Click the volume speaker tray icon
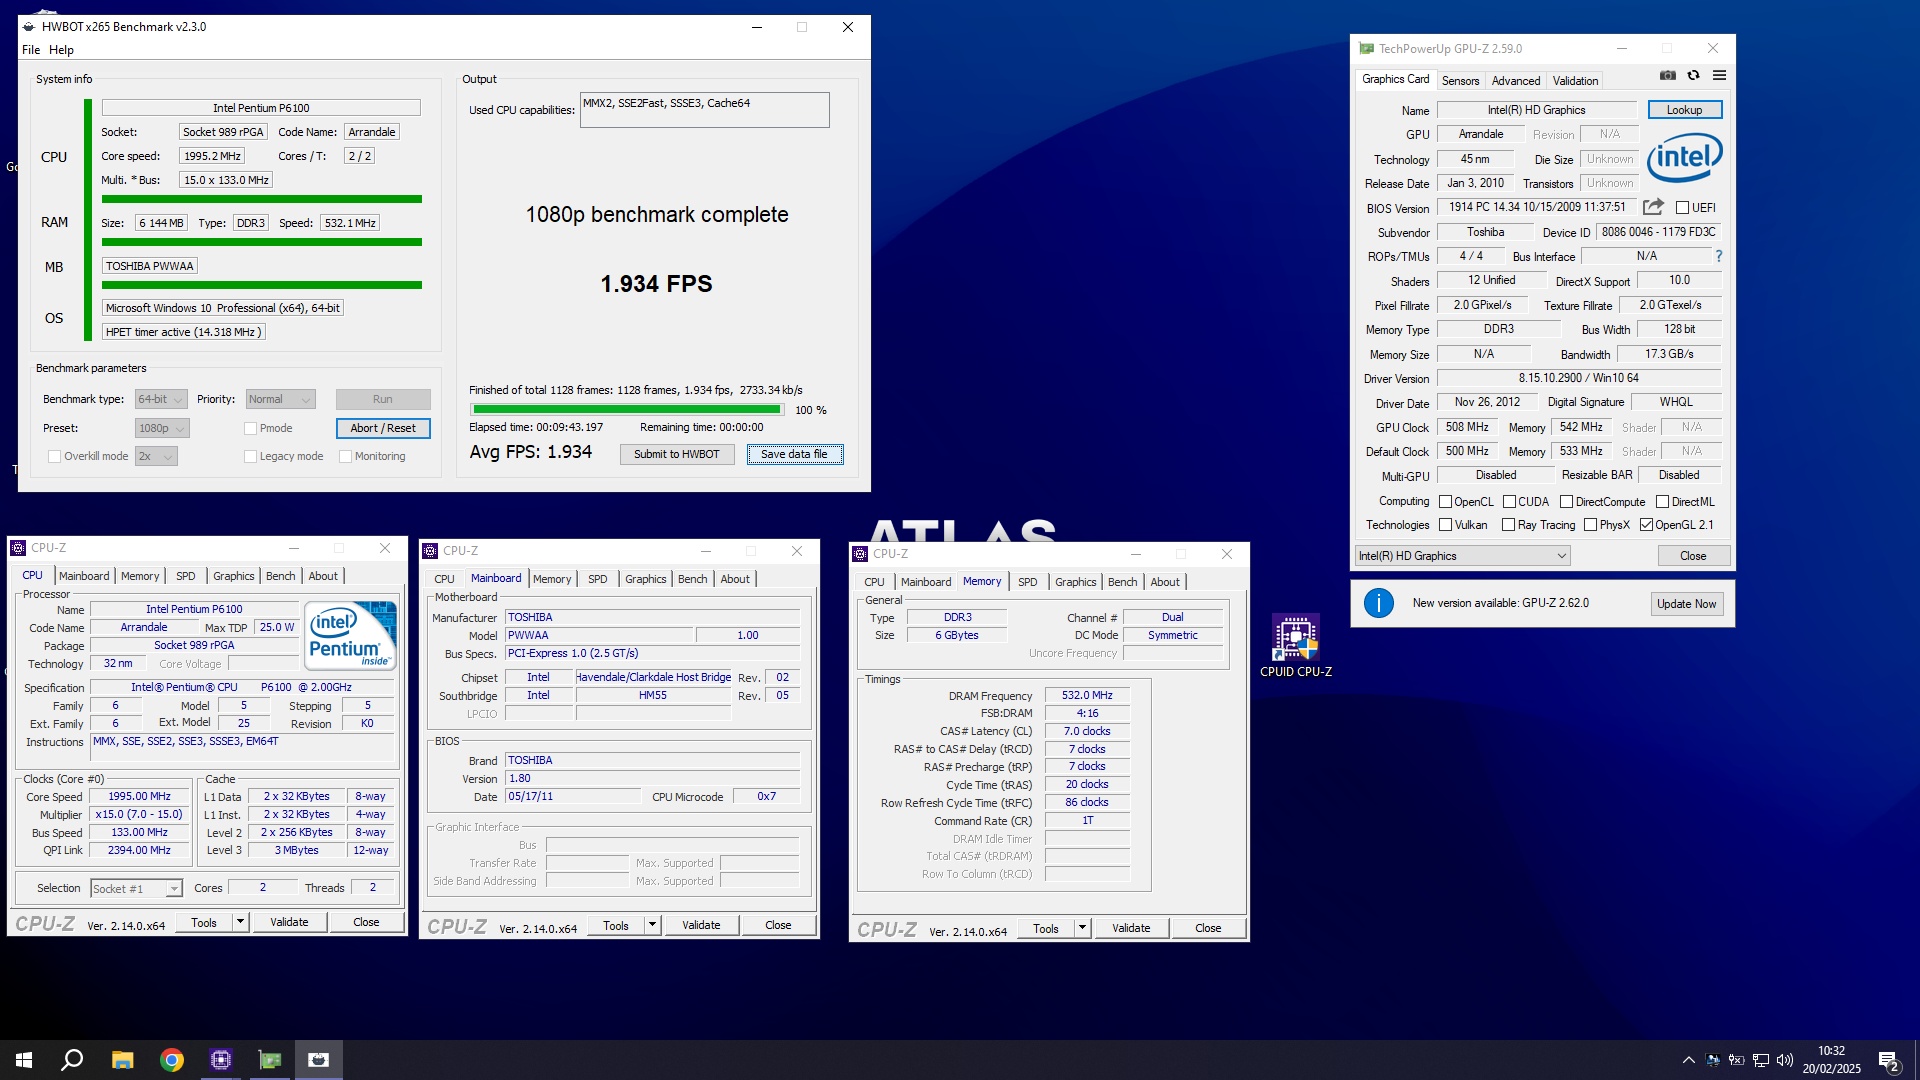This screenshot has height=1080, width=1920. click(1785, 1060)
